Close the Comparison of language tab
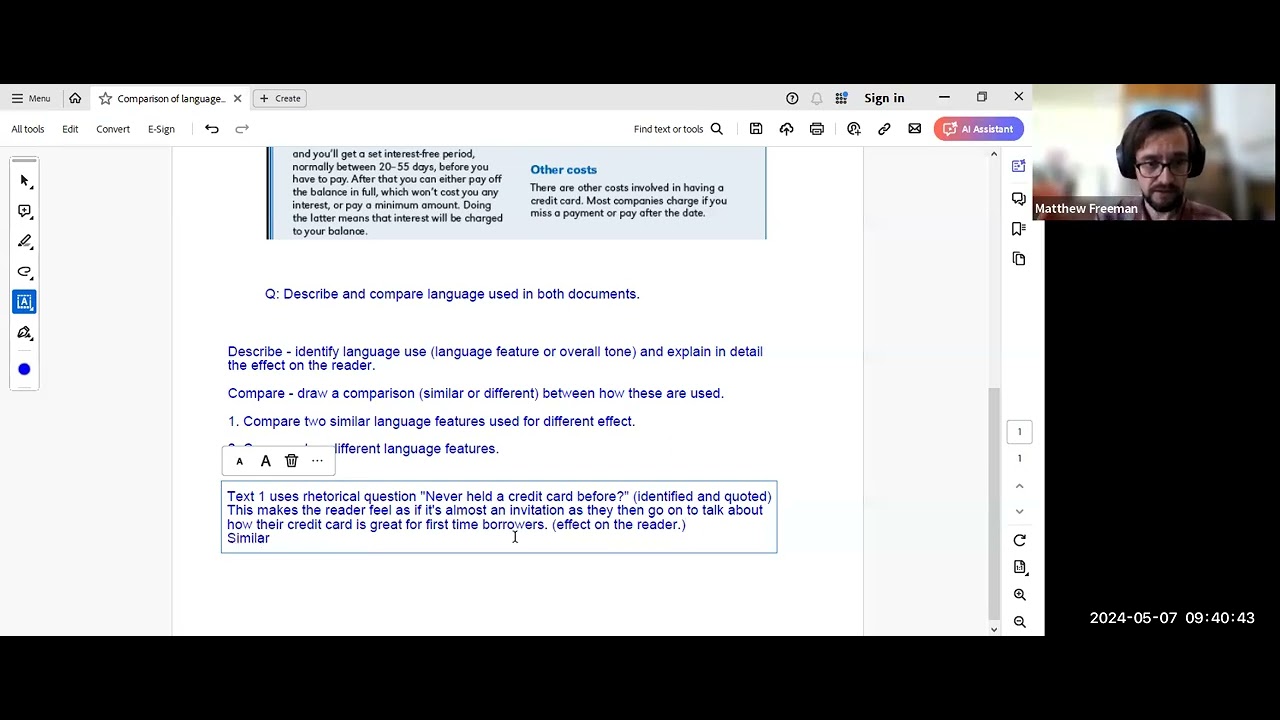 (x=237, y=98)
